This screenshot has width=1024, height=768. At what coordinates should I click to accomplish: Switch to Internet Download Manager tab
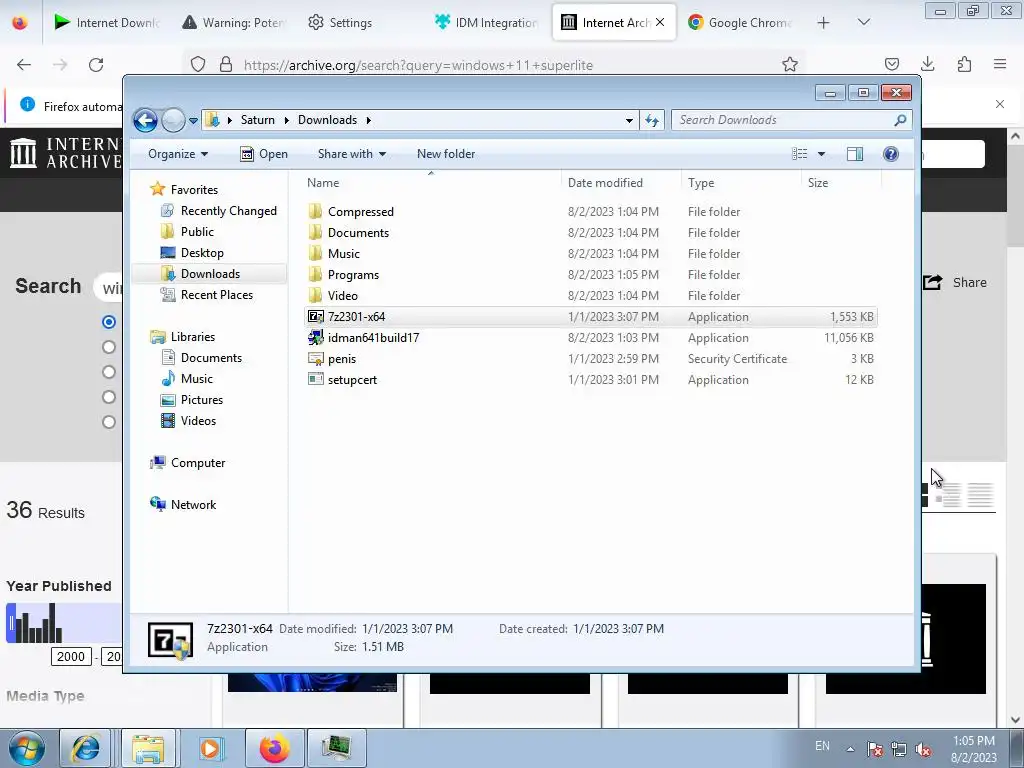(108, 23)
